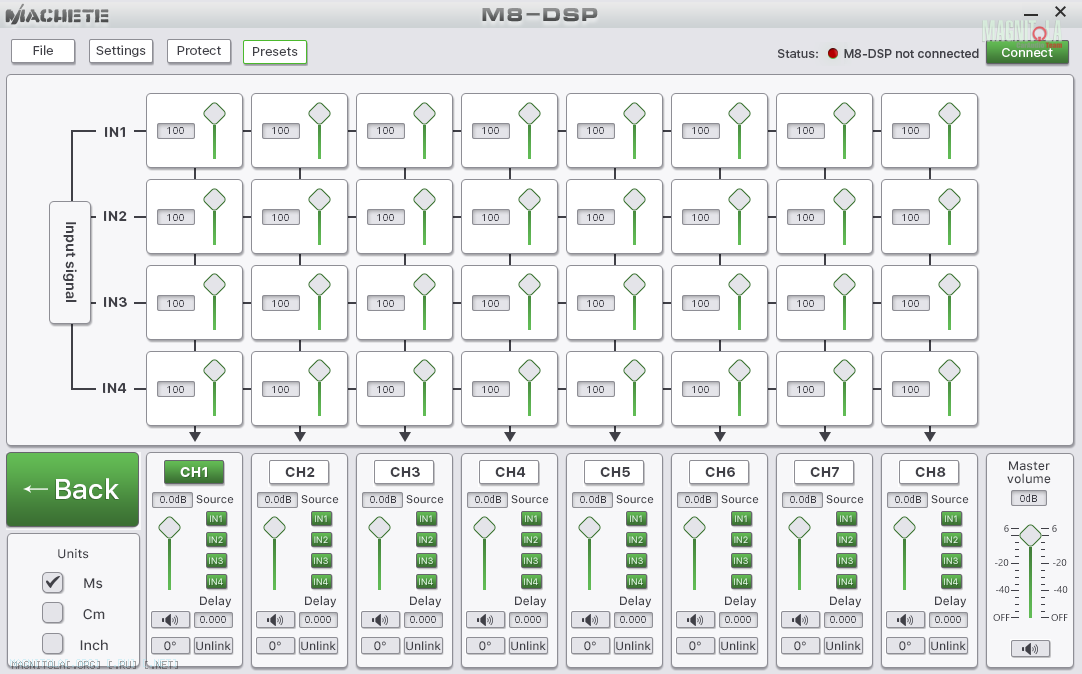Toggle IN1 source for CH1
1082x674 pixels.
click(216, 519)
